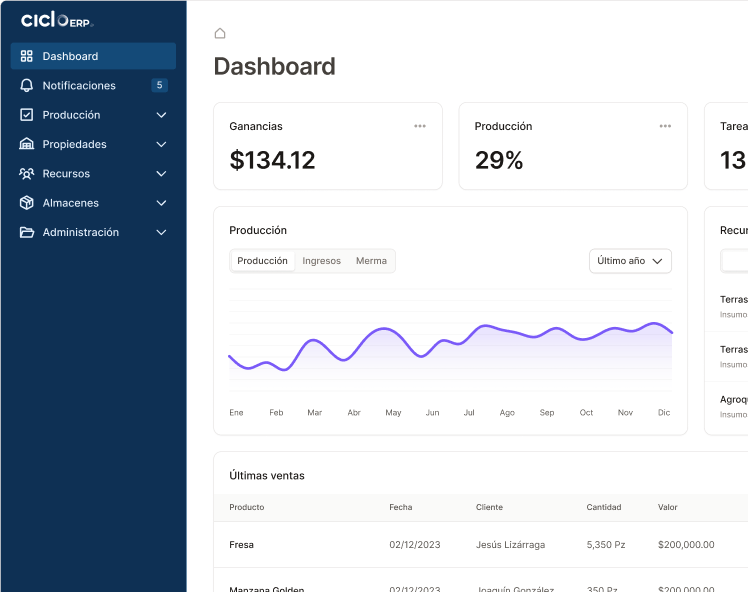Click the Recursos people icon
The image size is (748, 592).
pyautogui.click(x=27, y=174)
